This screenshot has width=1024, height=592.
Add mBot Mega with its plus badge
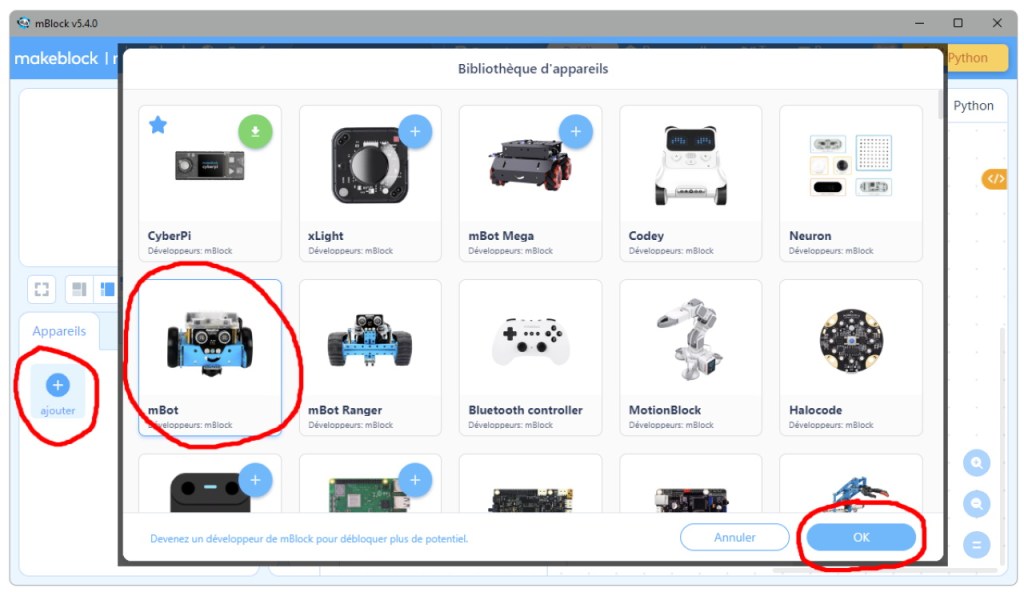[578, 130]
